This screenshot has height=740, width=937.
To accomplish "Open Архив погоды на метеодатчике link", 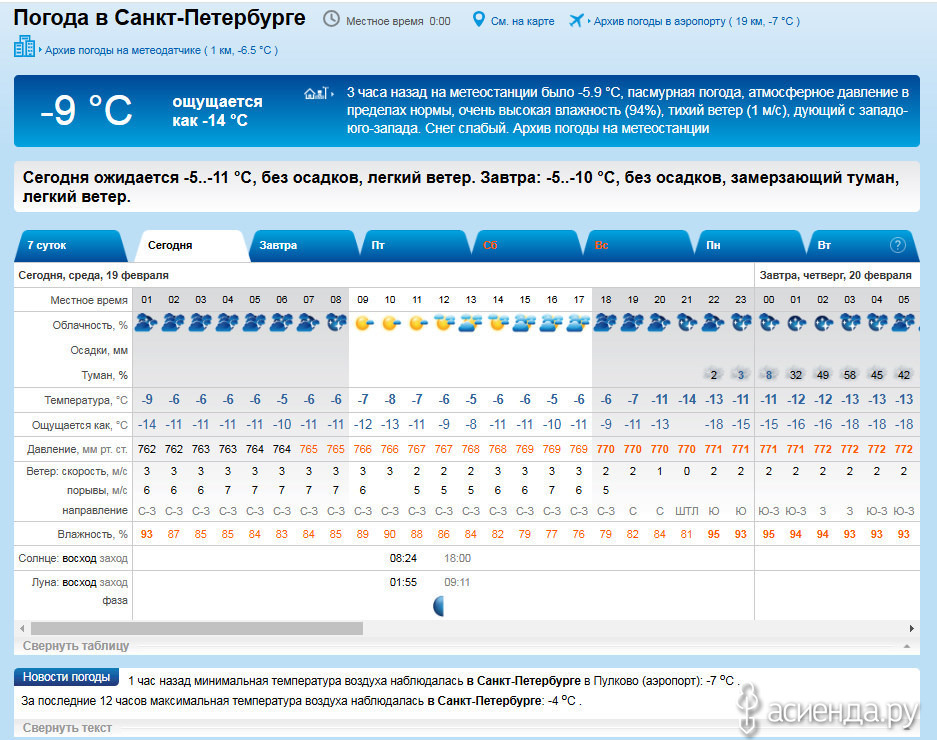I will [161, 50].
